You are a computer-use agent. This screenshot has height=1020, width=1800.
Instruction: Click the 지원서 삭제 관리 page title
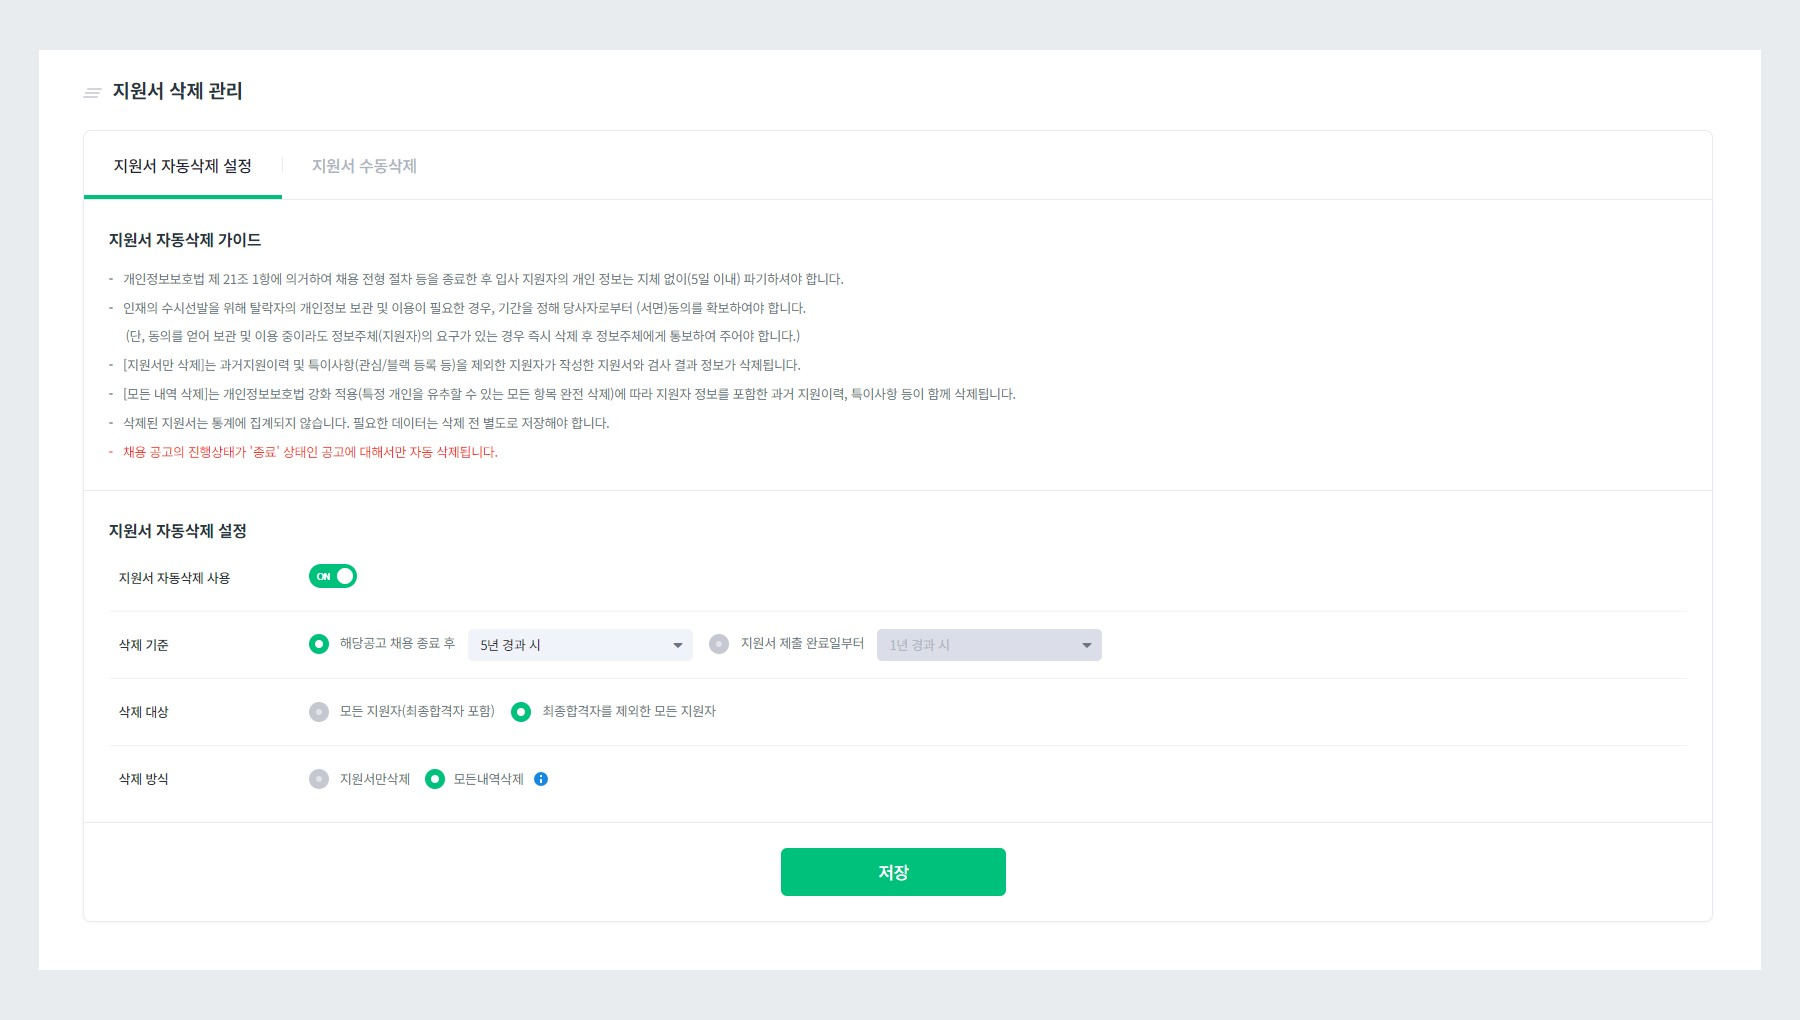point(177,91)
